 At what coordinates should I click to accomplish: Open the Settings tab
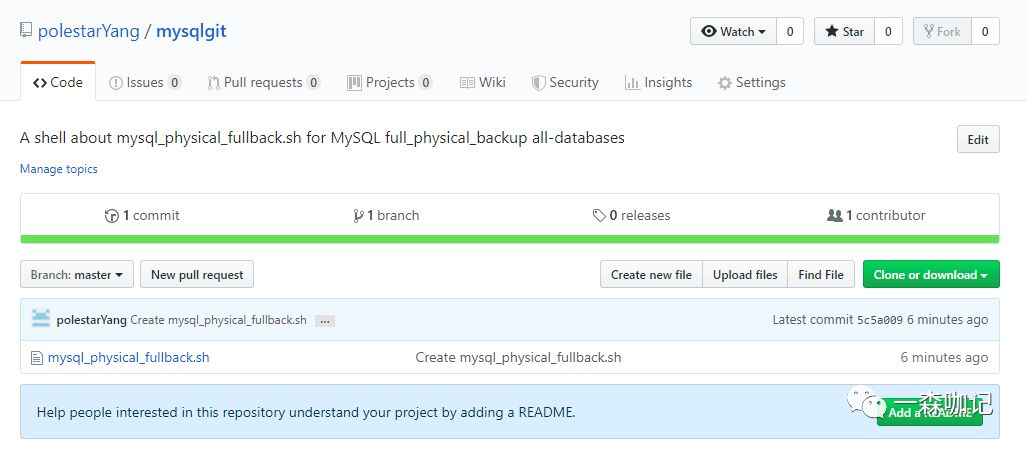(x=752, y=83)
